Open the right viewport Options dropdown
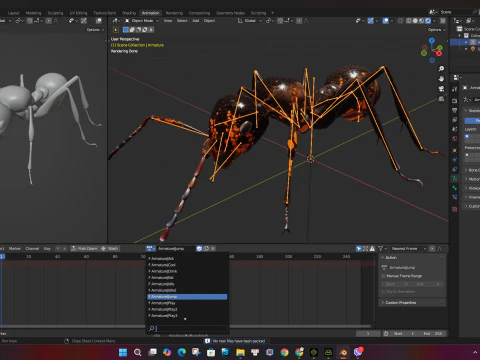This screenshot has height=360, width=480. point(437,30)
